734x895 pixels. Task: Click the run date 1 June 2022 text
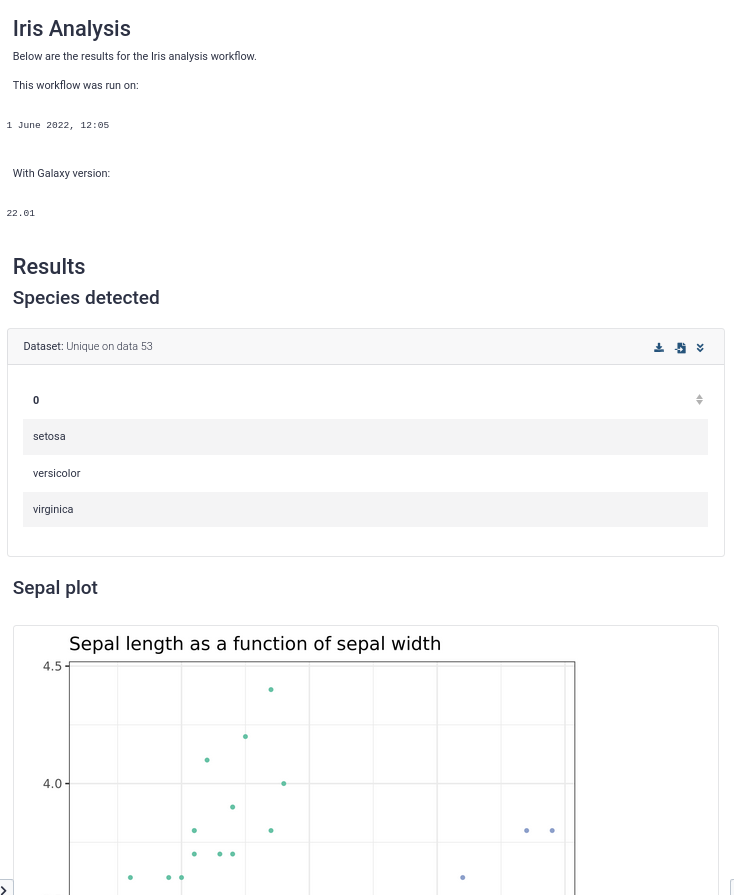coord(58,125)
